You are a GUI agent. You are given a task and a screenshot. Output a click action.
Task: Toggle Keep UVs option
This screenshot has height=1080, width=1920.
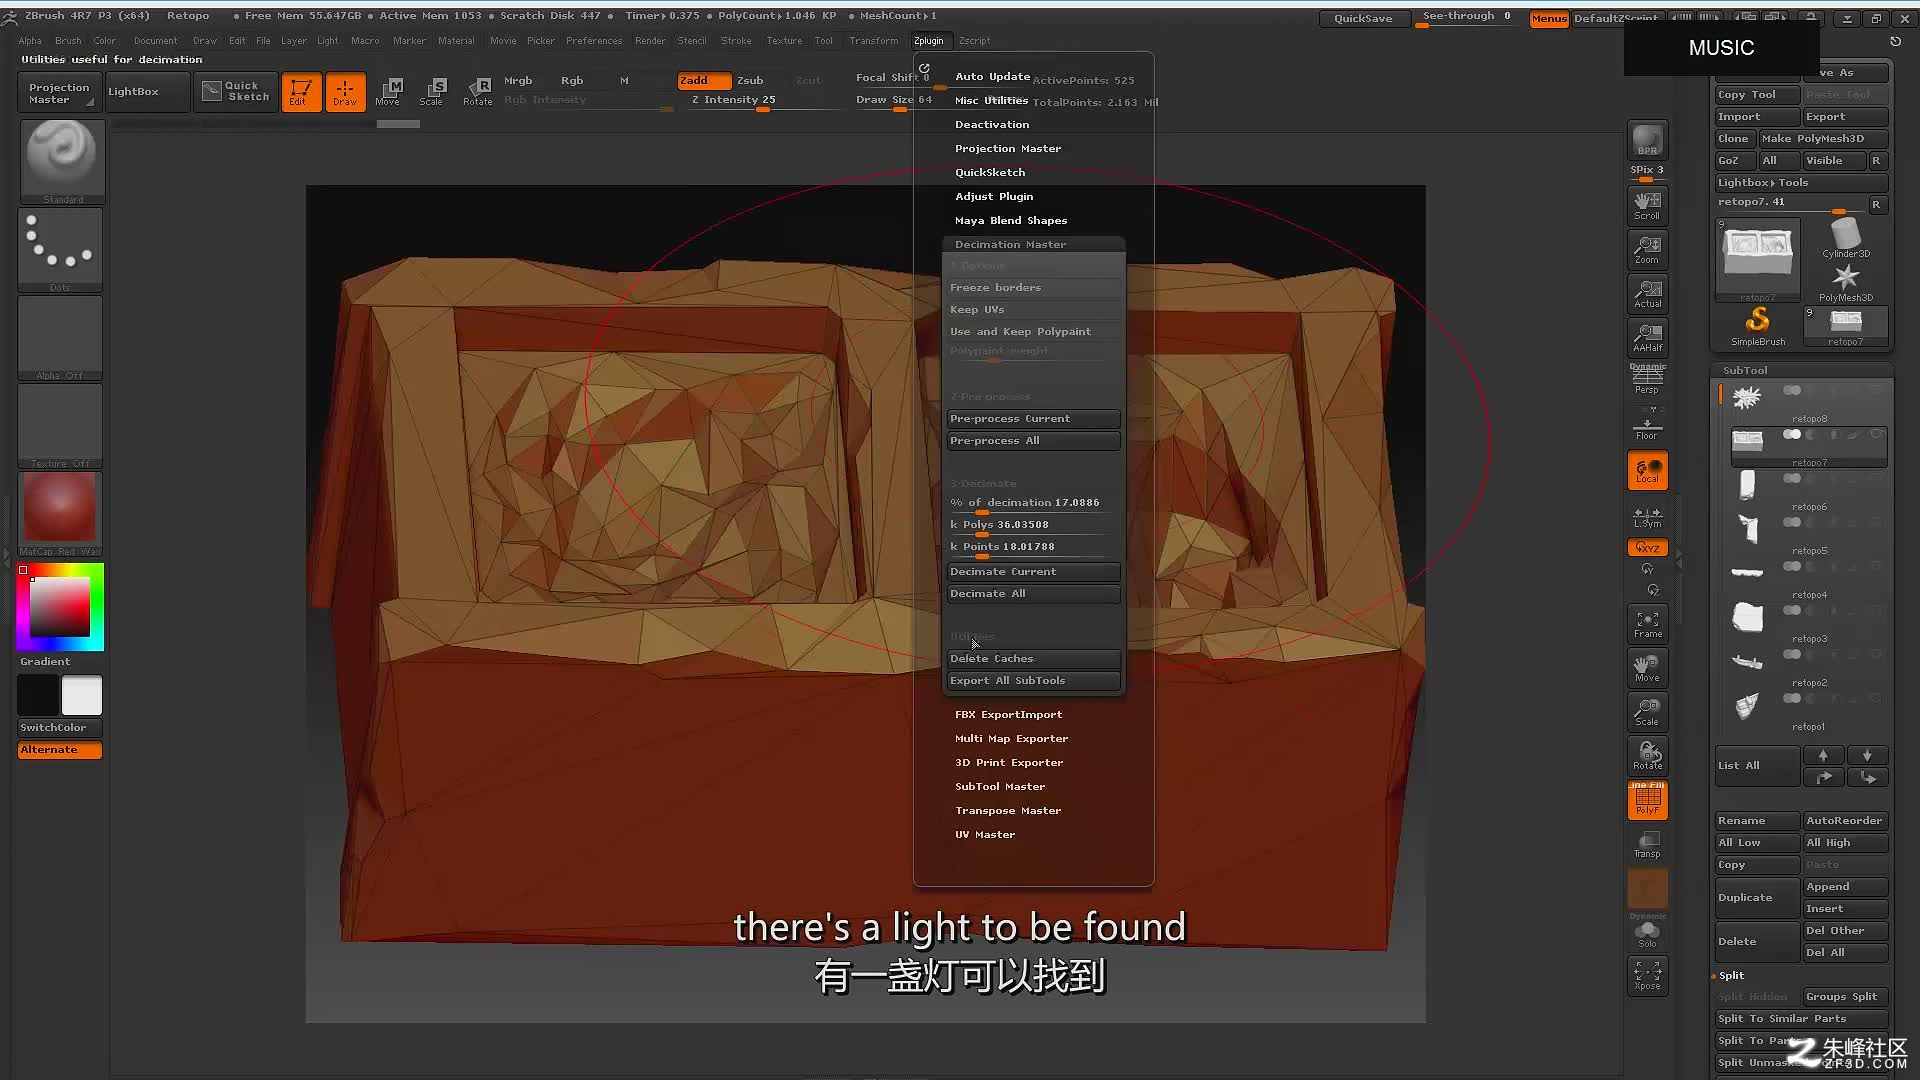click(1034, 310)
